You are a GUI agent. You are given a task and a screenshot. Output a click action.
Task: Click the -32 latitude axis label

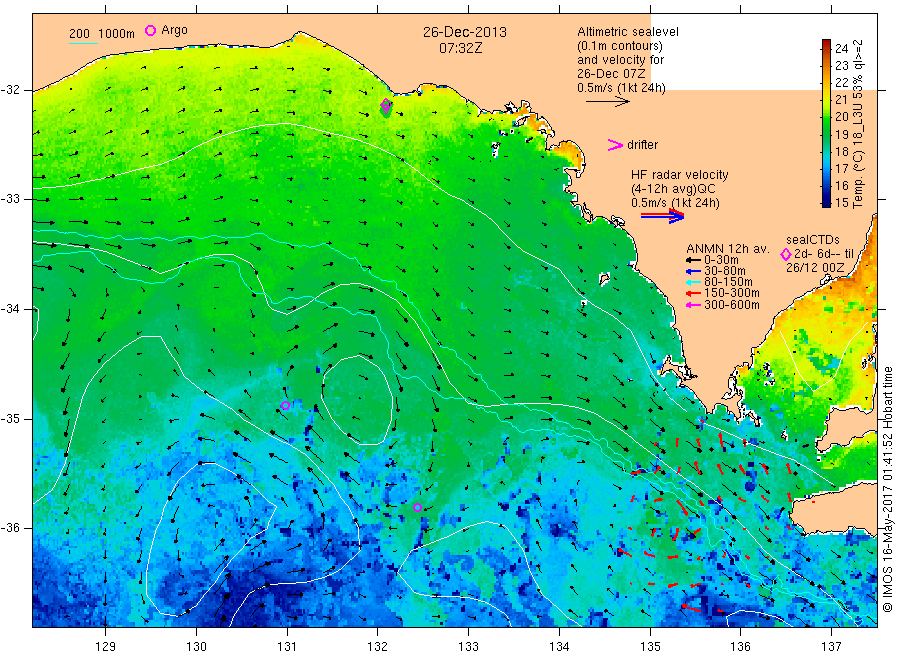point(10,90)
